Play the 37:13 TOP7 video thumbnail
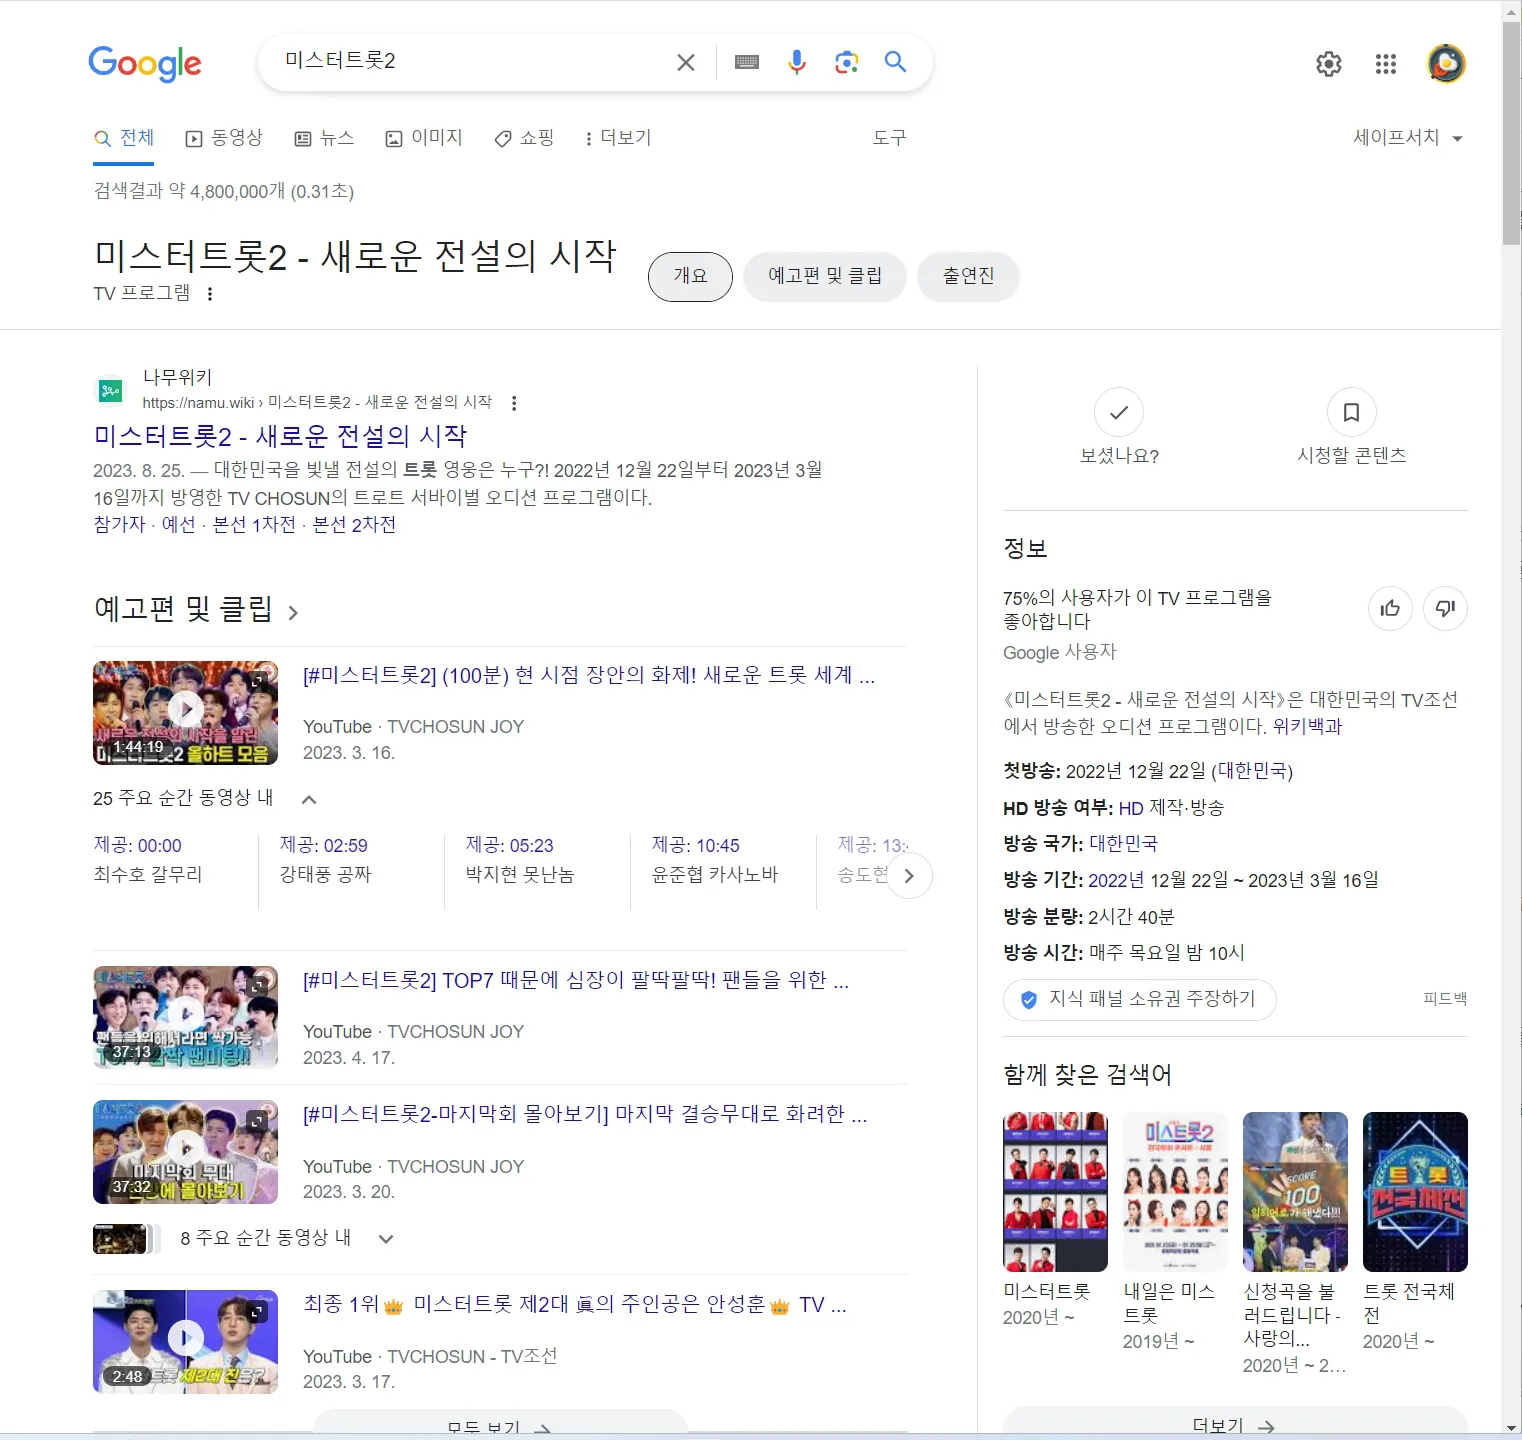This screenshot has height=1440, width=1522. 185,1017
